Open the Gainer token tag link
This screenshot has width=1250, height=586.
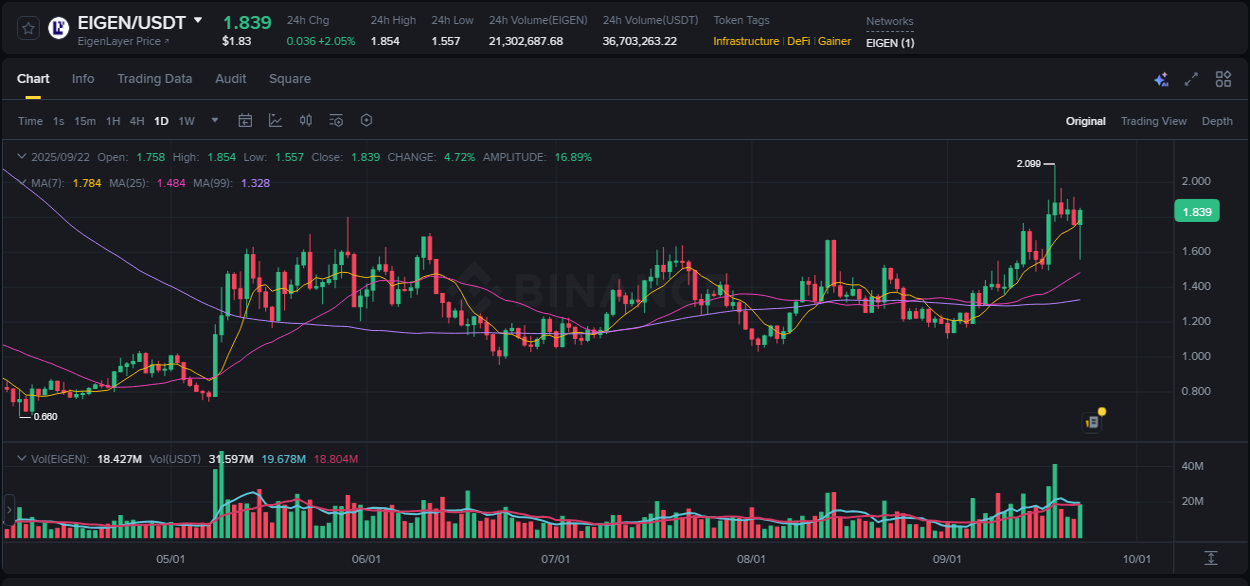pyautogui.click(x=834, y=41)
